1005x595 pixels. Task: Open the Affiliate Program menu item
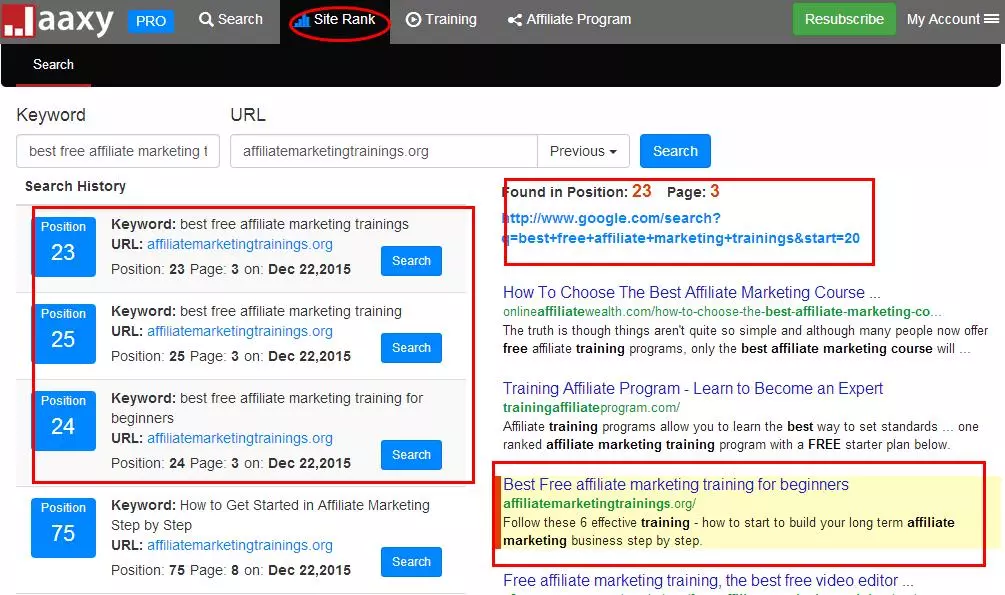click(x=569, y=20)
